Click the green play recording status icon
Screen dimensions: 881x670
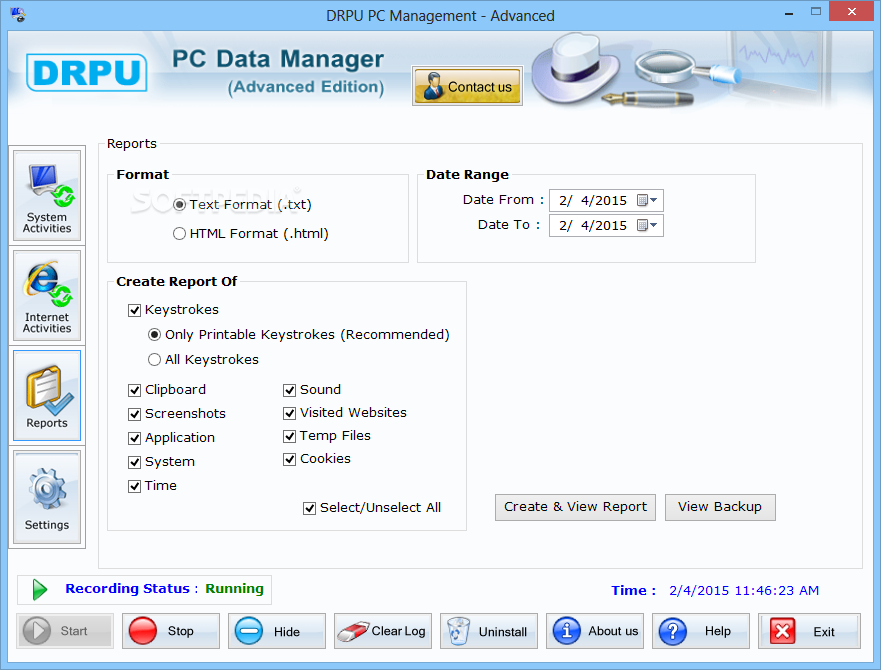click(x=39, y=590)
